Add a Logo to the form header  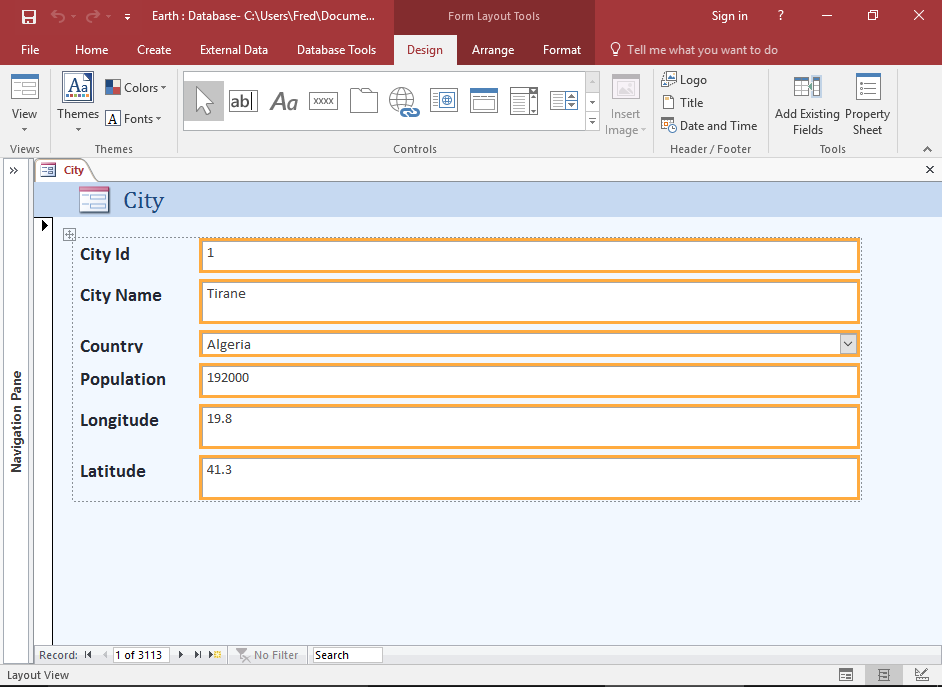pyautogui.click(x=684, y=79)
